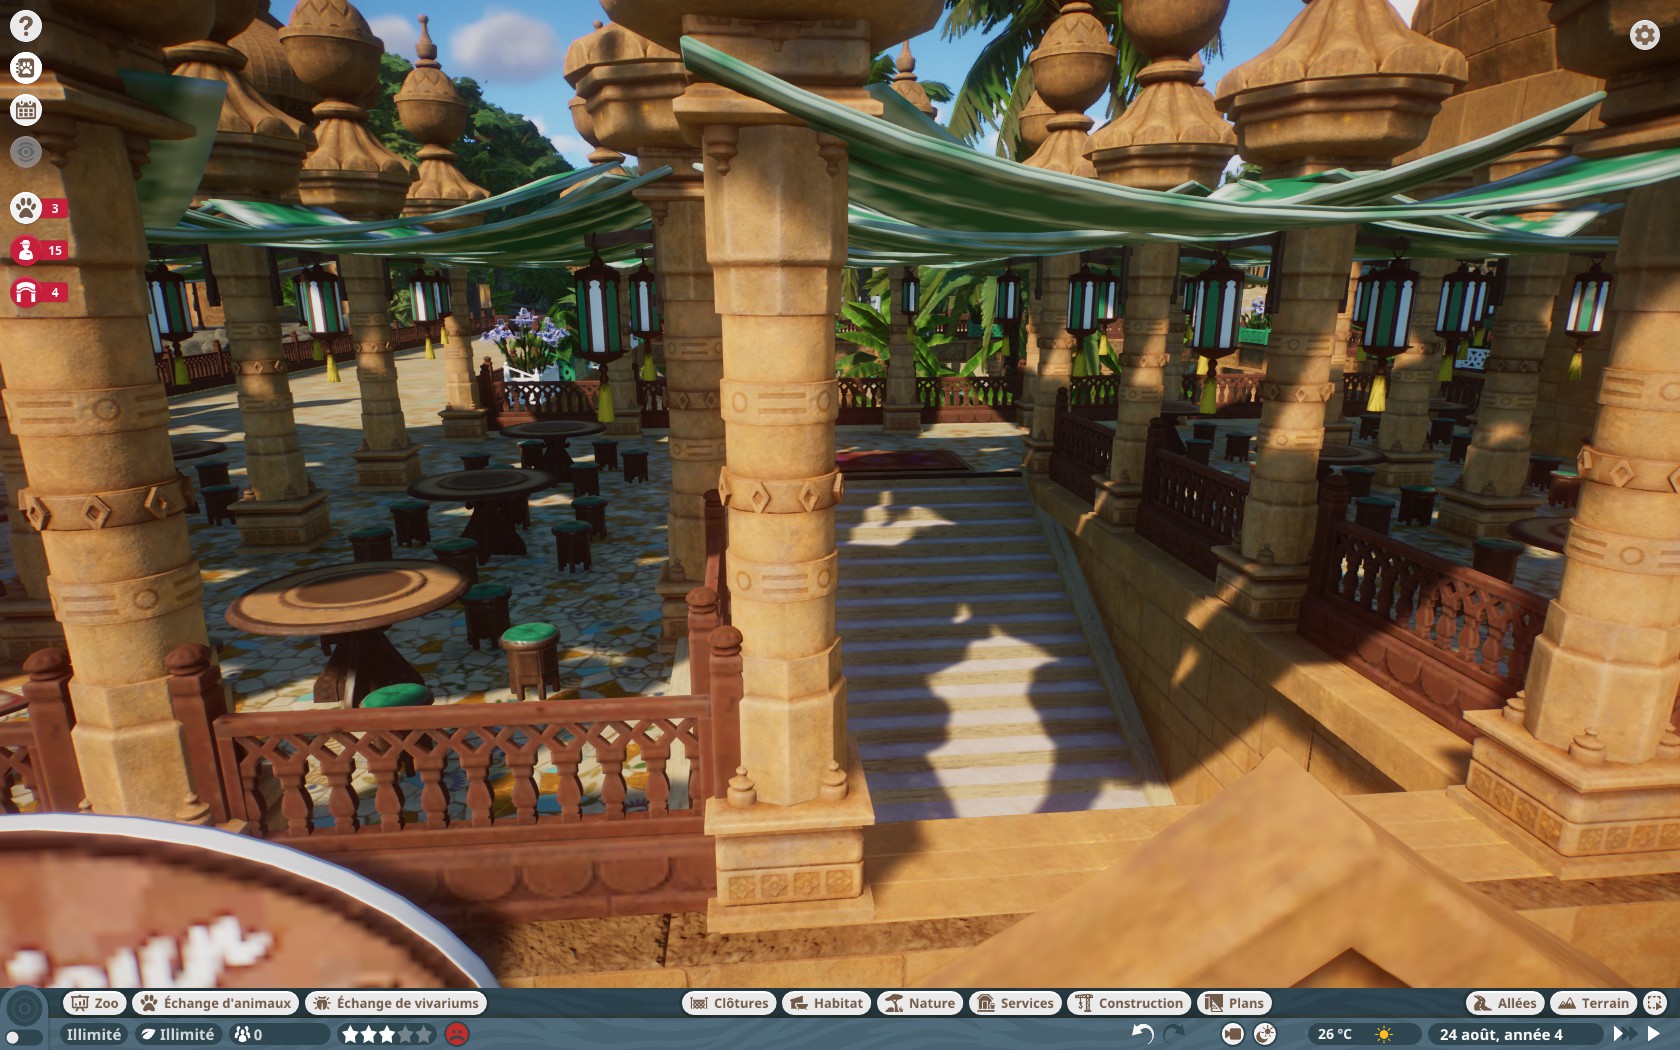
Task: Select the Habitat build tab
Action: click(827, 1003)
